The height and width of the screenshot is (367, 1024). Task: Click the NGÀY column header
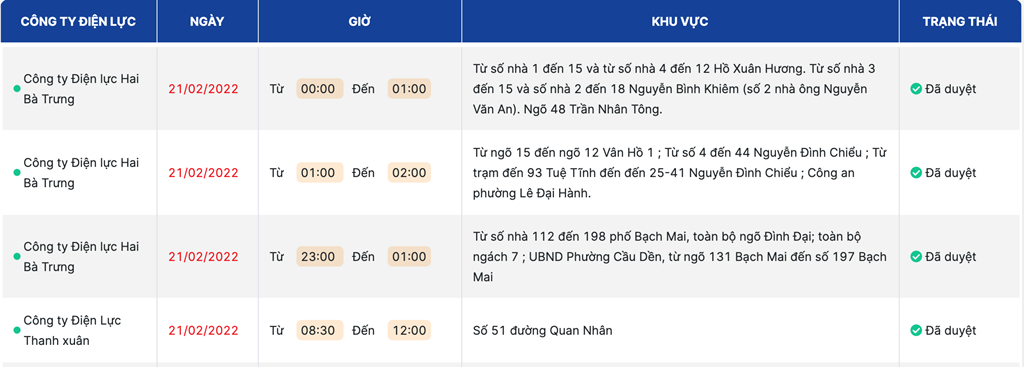(x=207, y=21)
